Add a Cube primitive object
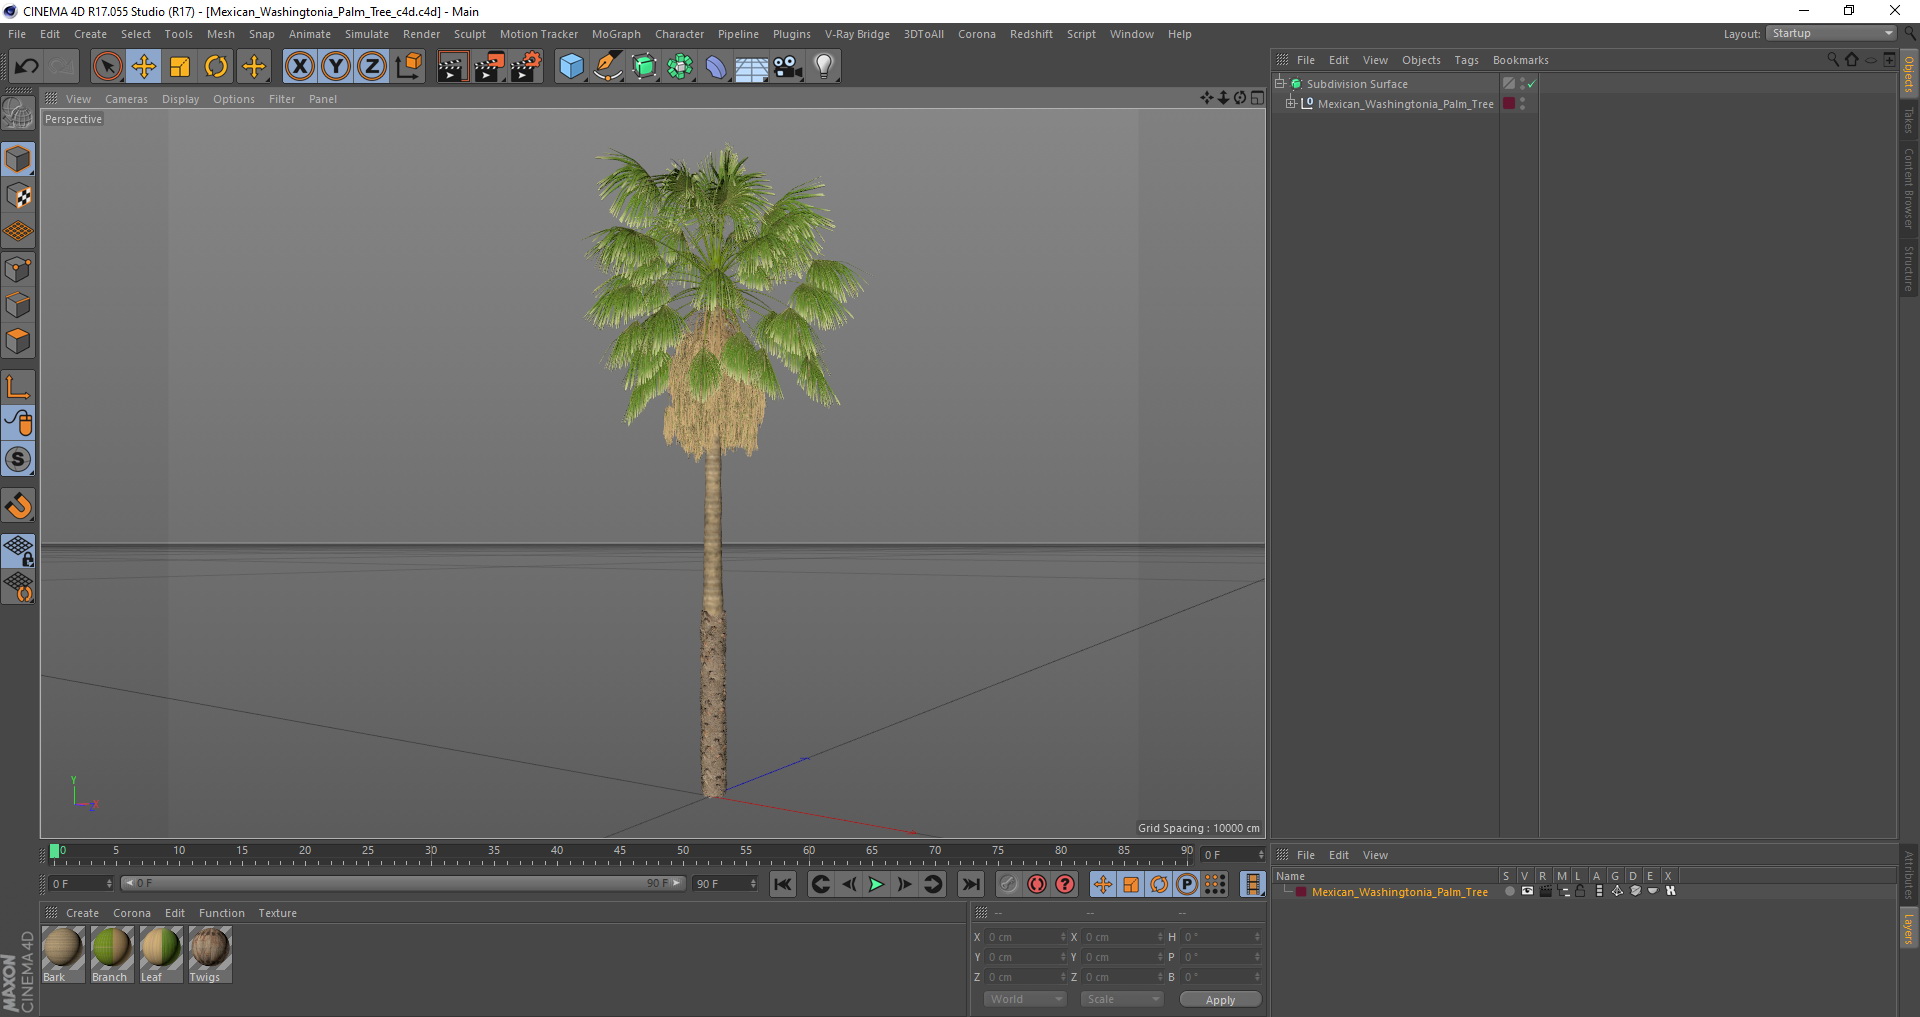 click(571, 67)
